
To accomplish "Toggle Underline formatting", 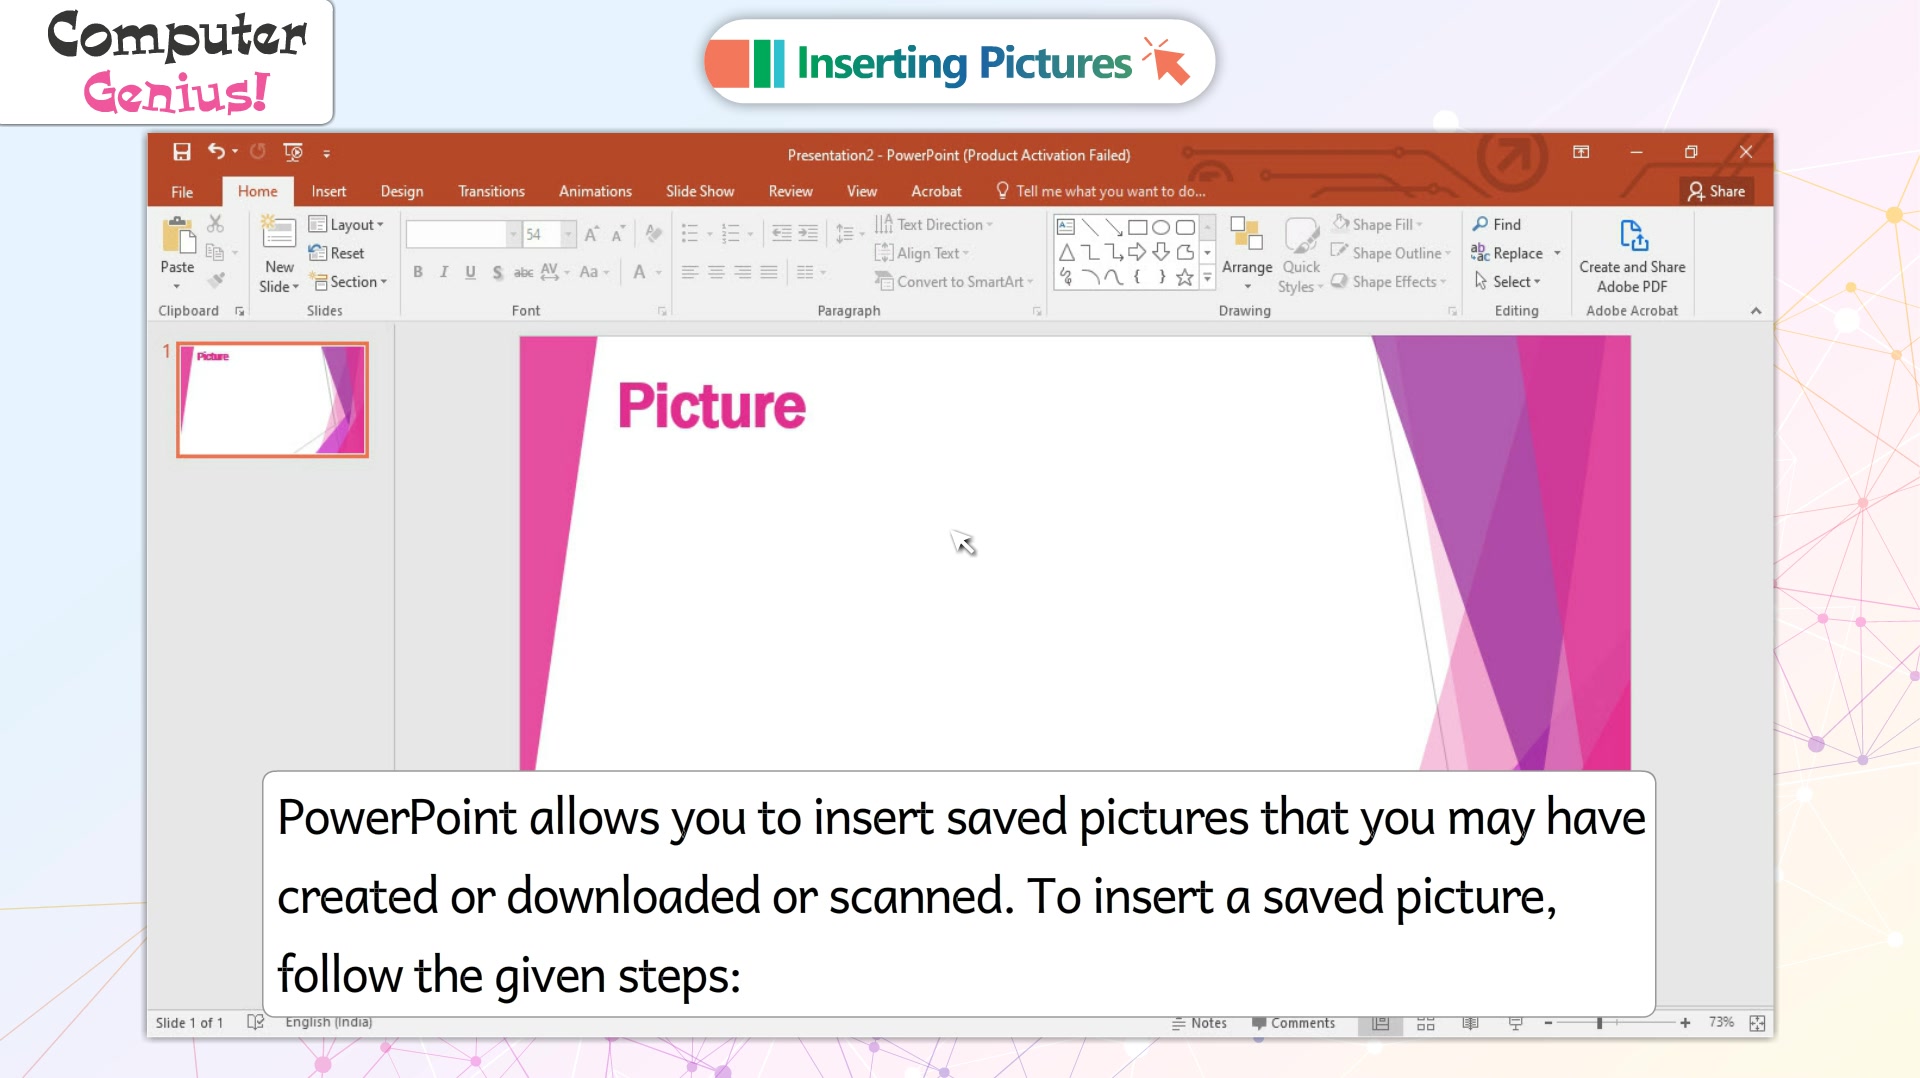I will click(x=470, y=272).
